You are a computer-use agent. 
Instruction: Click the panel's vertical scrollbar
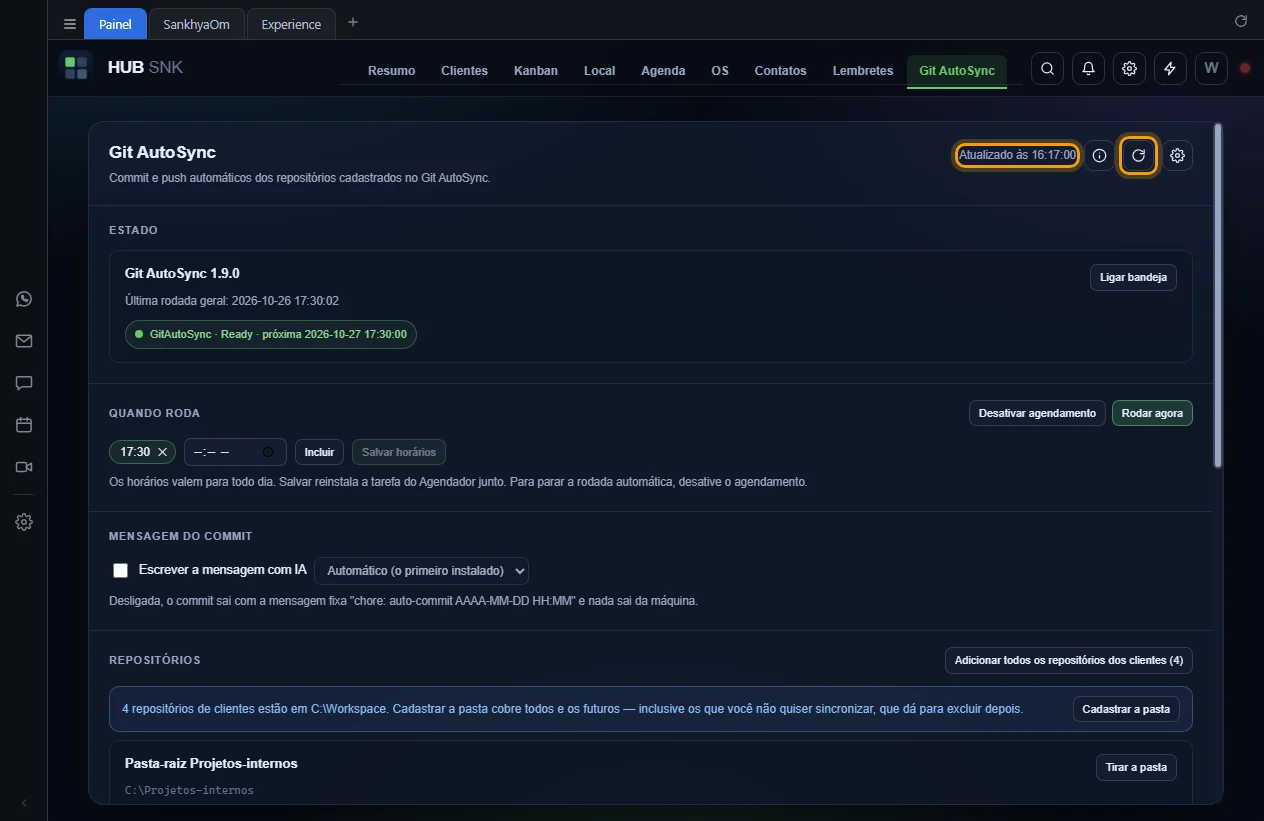tap(1217, 295)
